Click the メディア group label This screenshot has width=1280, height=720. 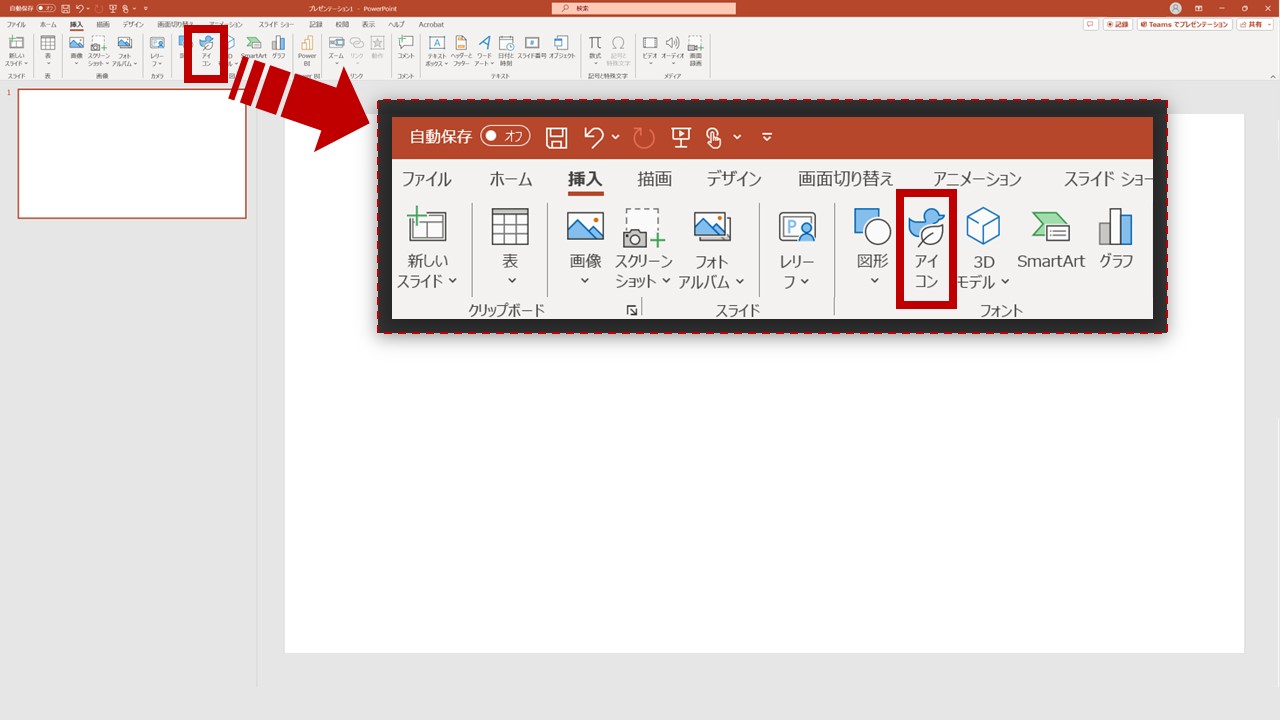(673, 76)
